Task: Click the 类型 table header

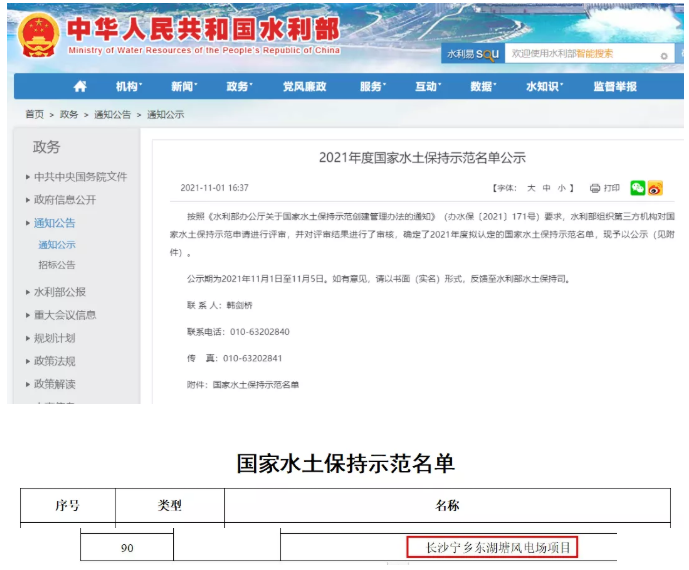Action: 170,505
